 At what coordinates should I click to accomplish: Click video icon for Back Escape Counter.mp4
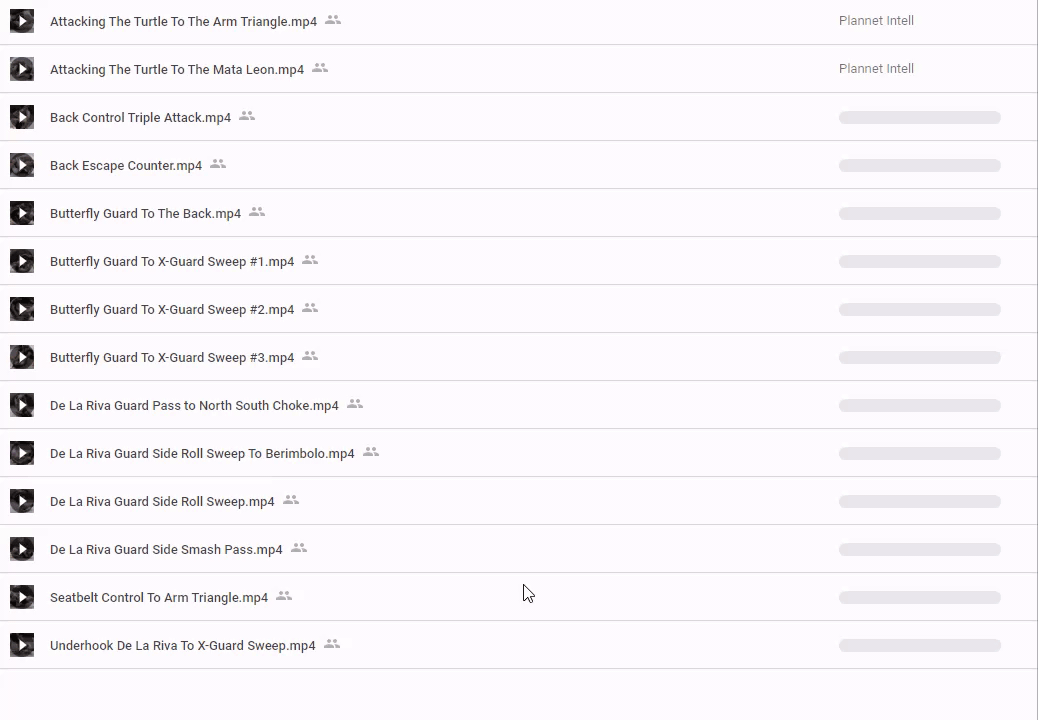22,165
